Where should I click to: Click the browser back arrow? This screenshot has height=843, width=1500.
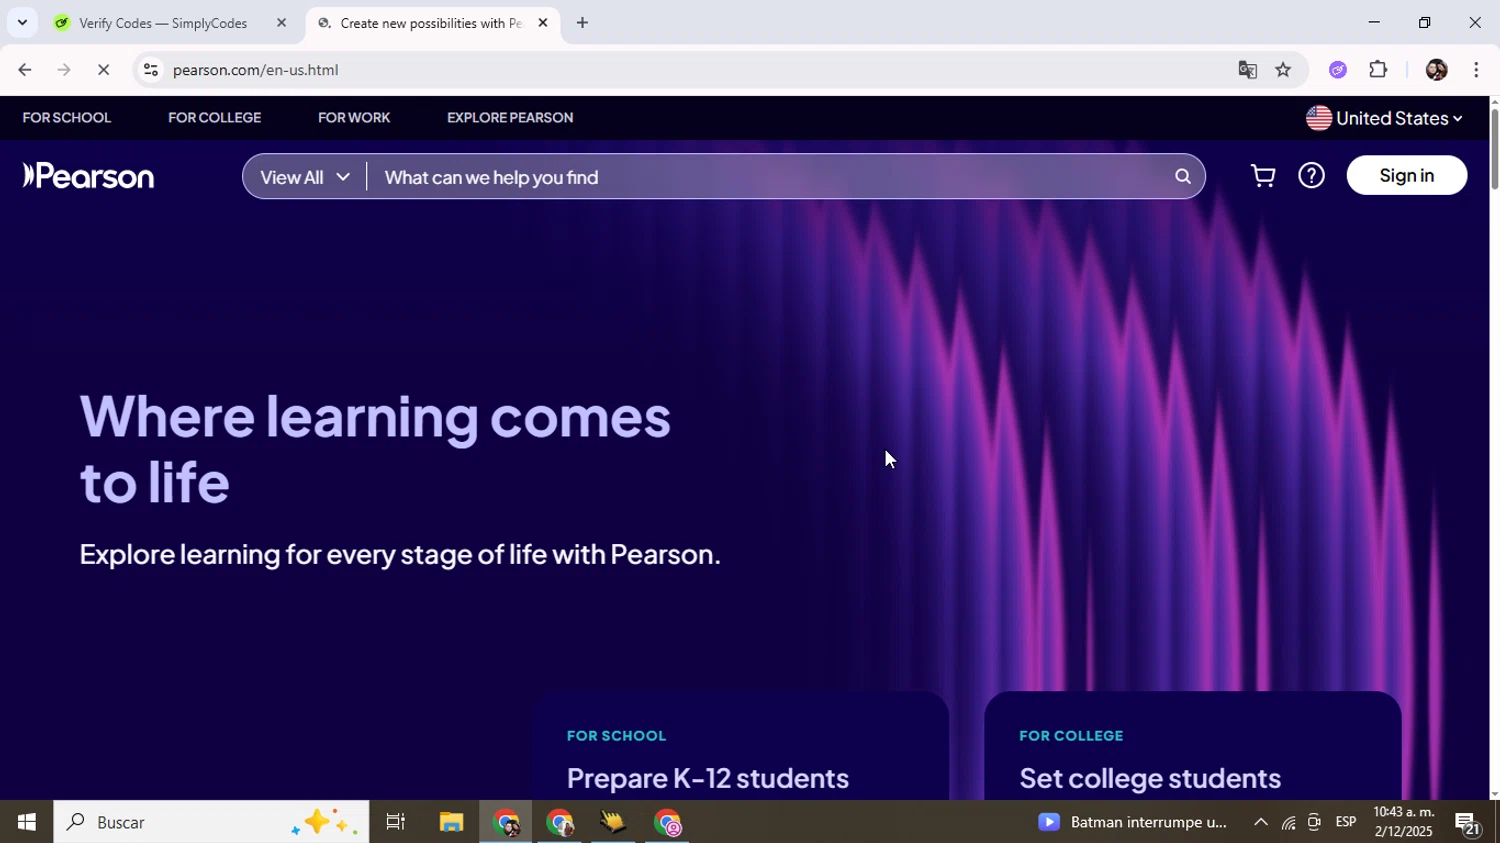pyautogui.click(x=24, y=70)
